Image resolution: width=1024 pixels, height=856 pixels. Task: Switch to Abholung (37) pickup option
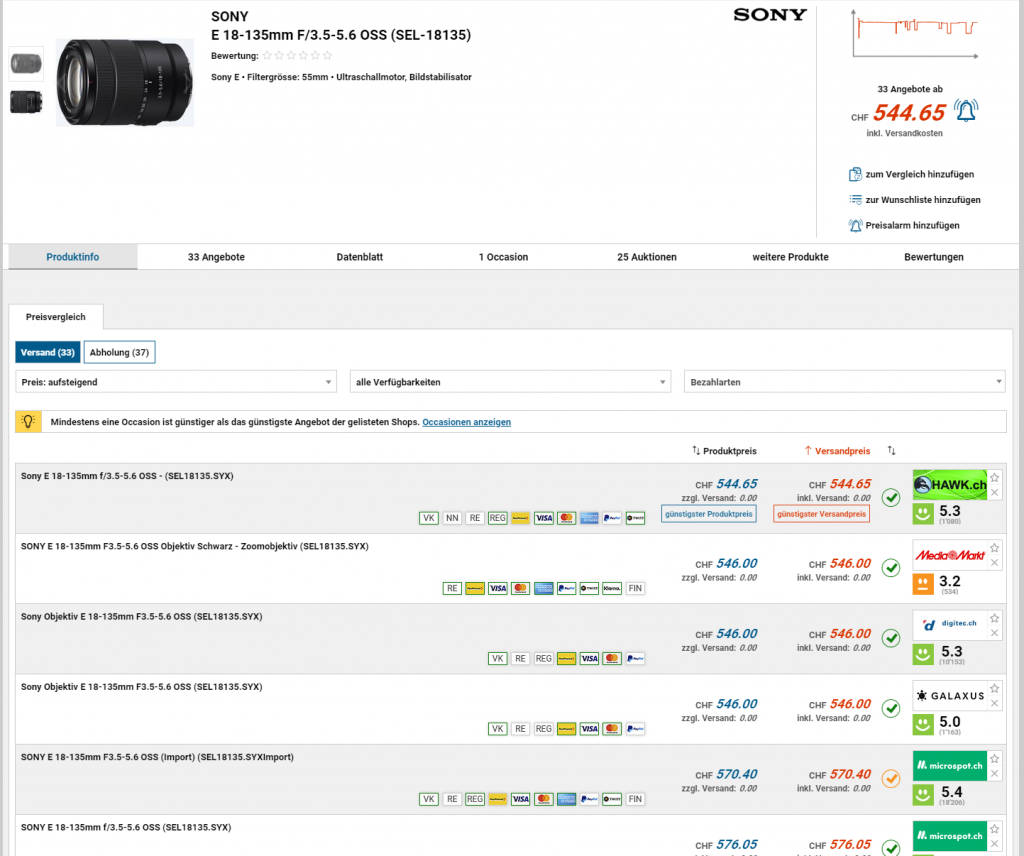pyautogui.click(x=119, y=352)
